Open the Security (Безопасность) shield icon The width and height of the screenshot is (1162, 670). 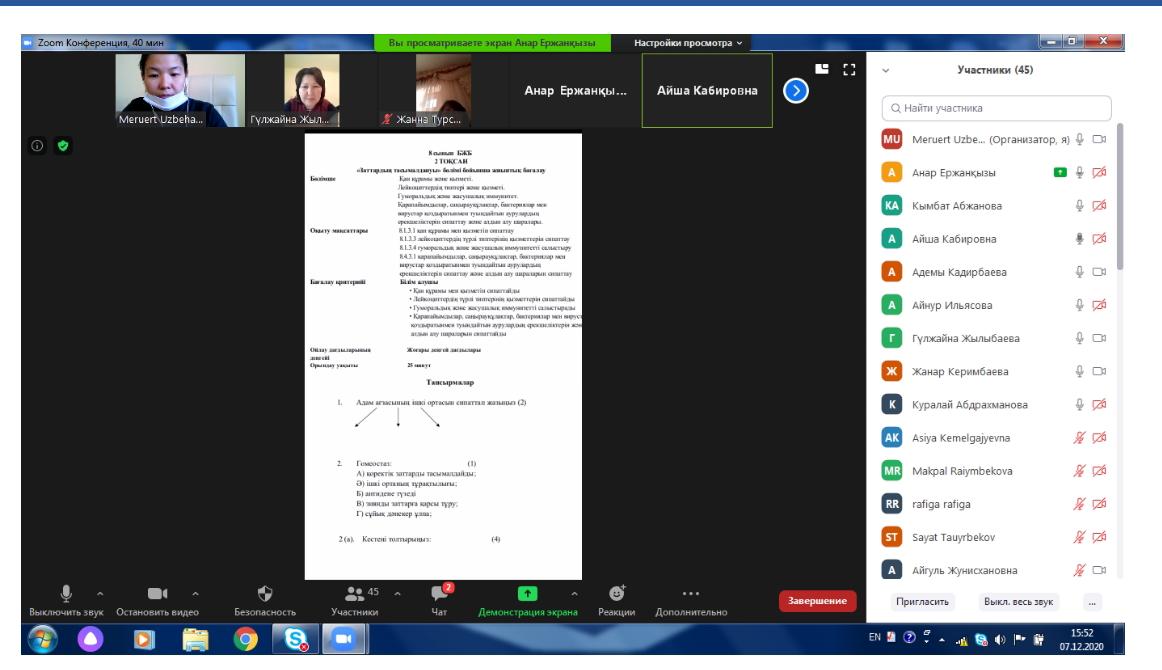click(265, 593)
